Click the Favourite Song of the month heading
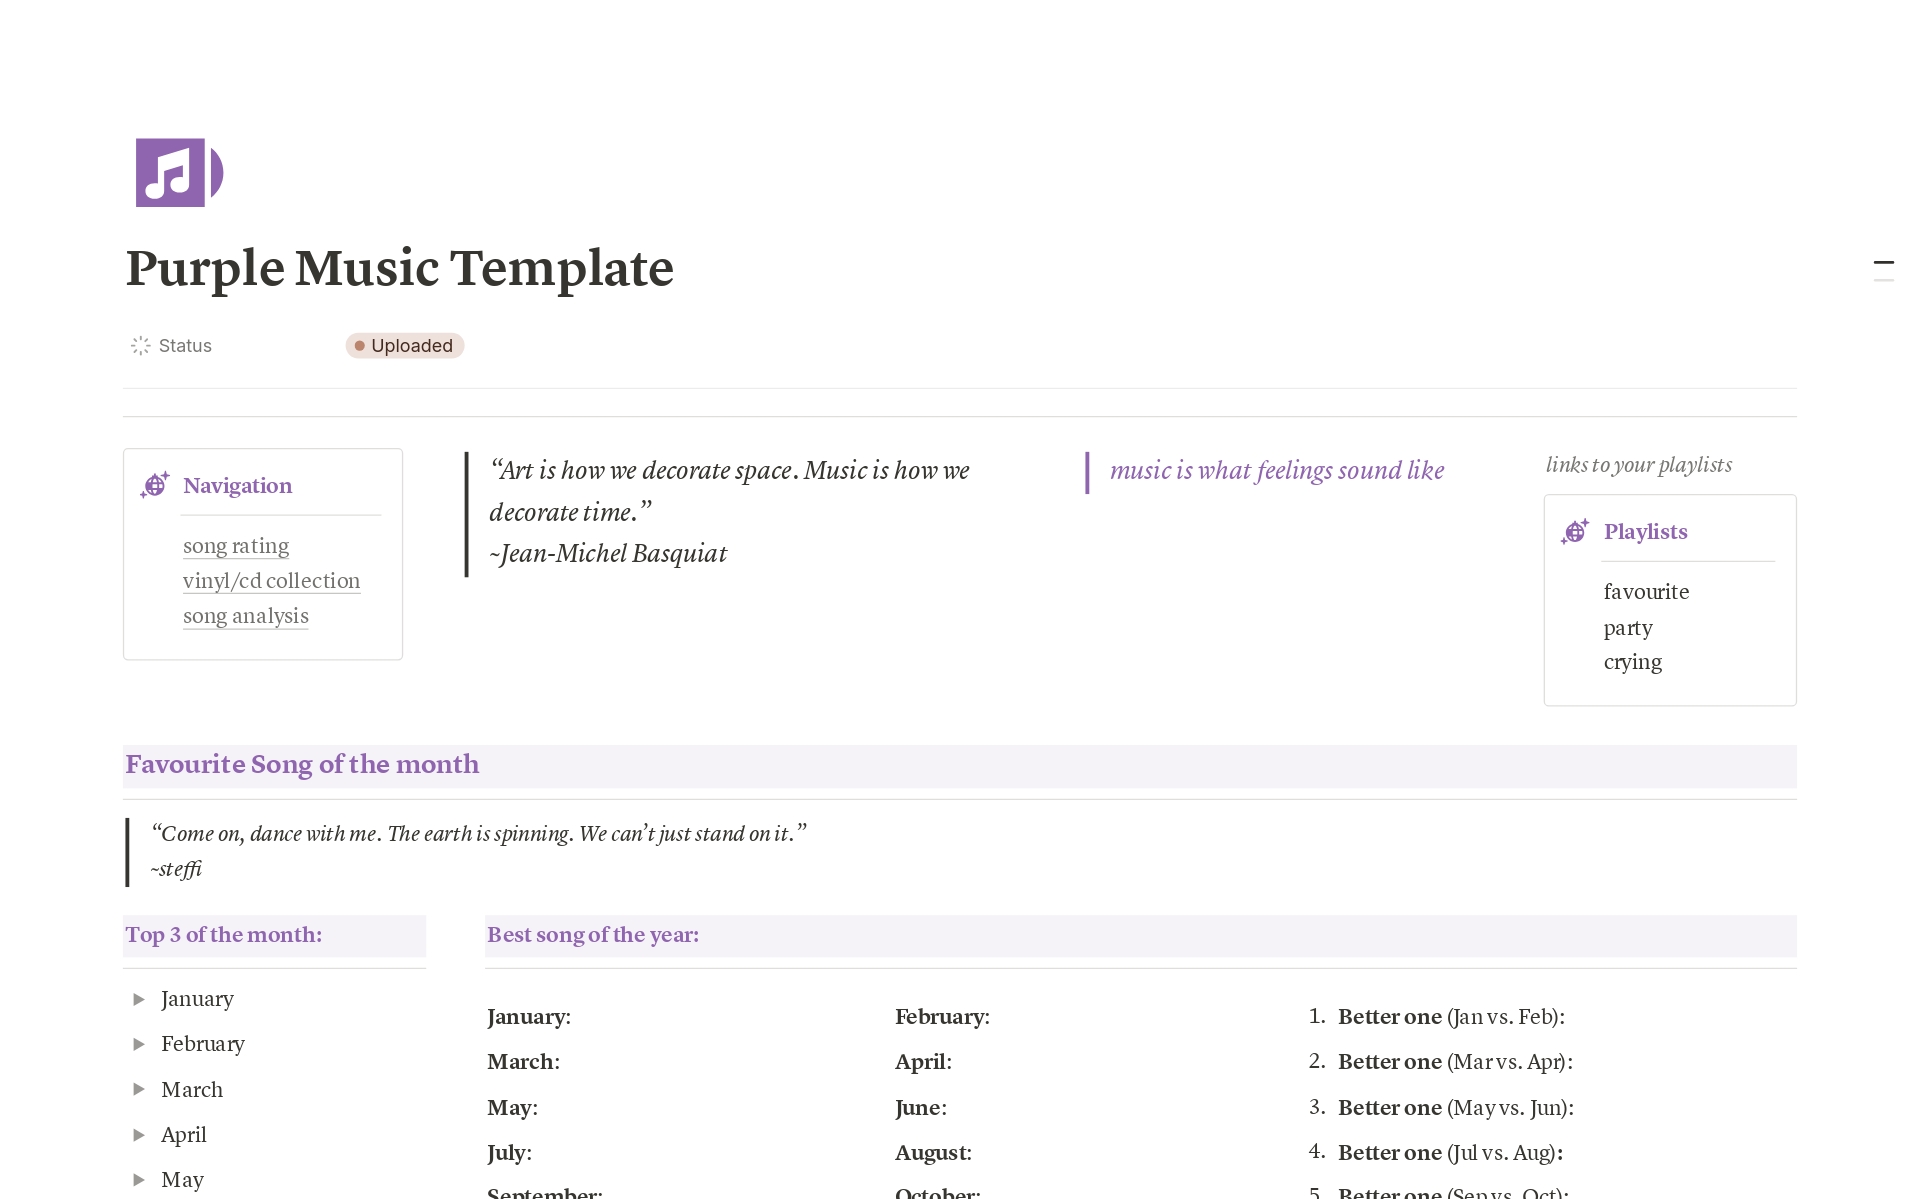 pos(301,765)
